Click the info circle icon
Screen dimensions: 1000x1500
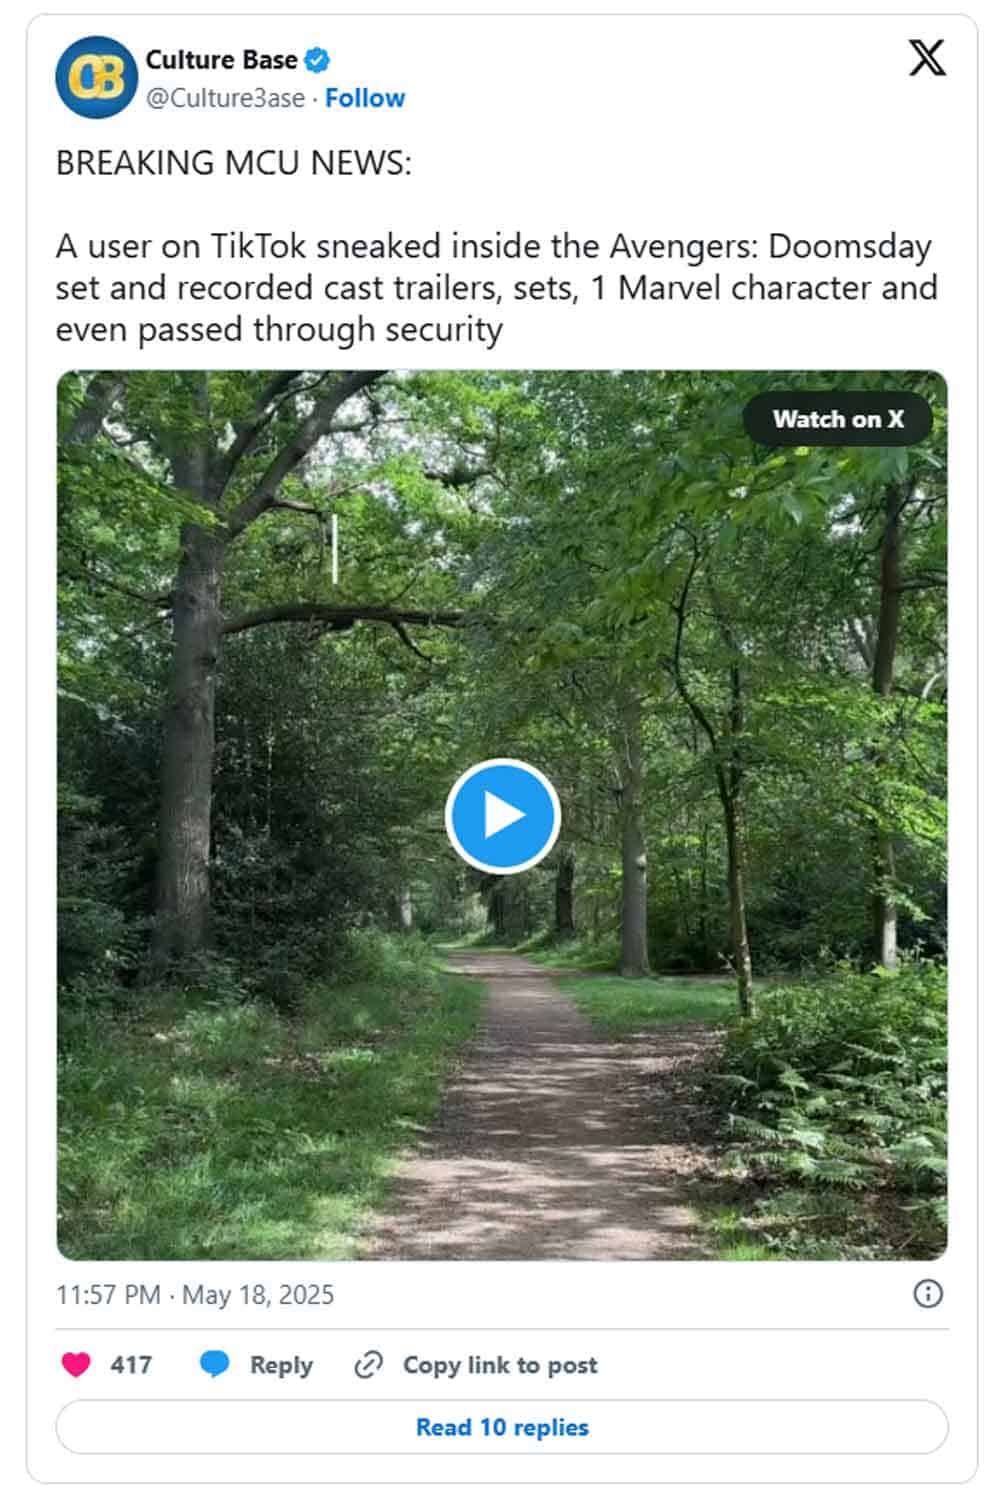point(928,1294)
